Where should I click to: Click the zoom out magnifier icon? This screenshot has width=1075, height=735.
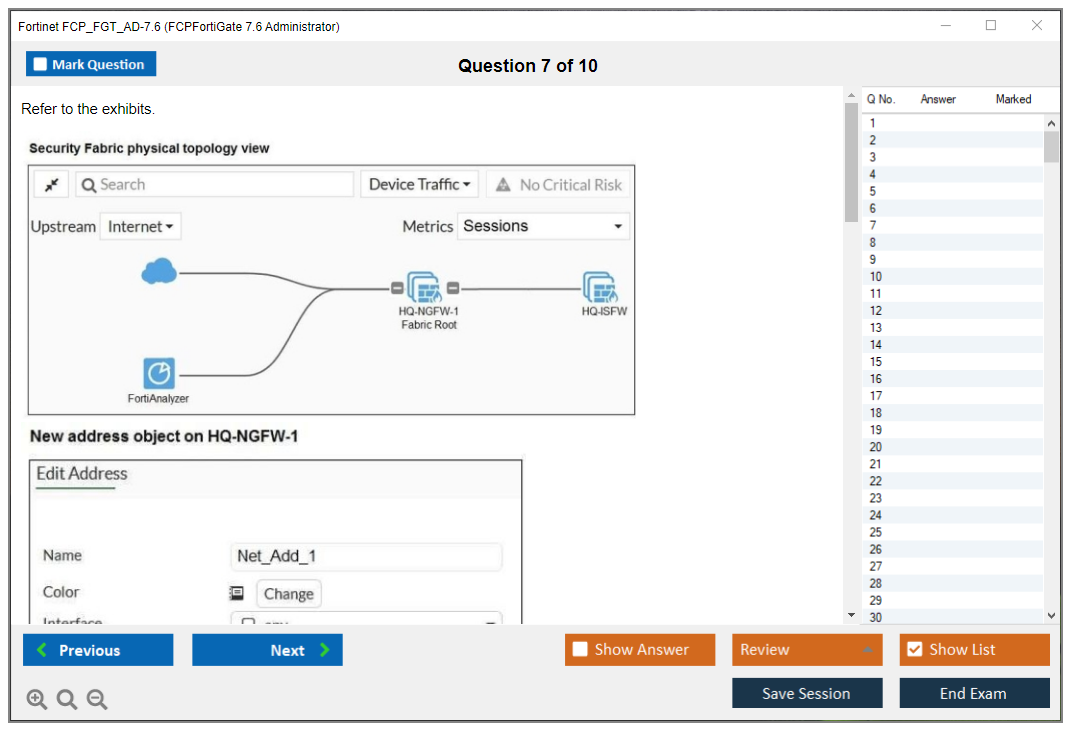[x=97, y=700]
